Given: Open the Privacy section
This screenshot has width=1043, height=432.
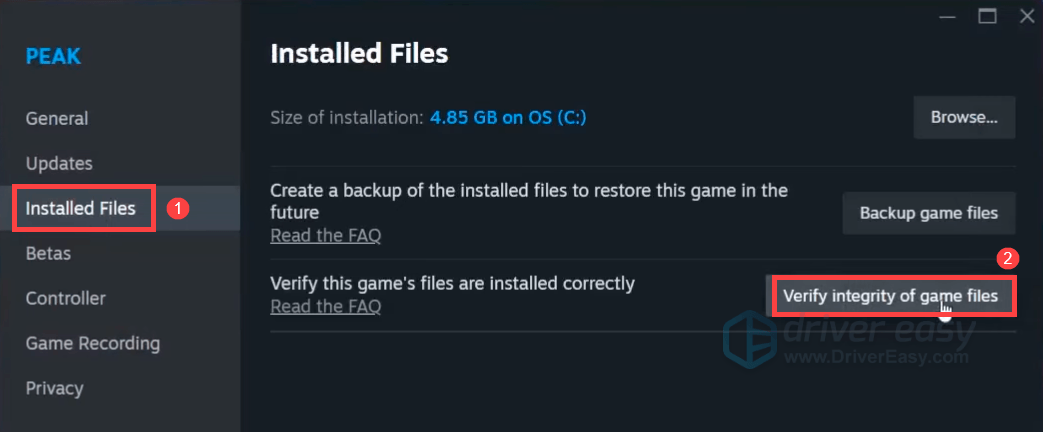Looking at the screenshot, I should [x=54, y=388].
